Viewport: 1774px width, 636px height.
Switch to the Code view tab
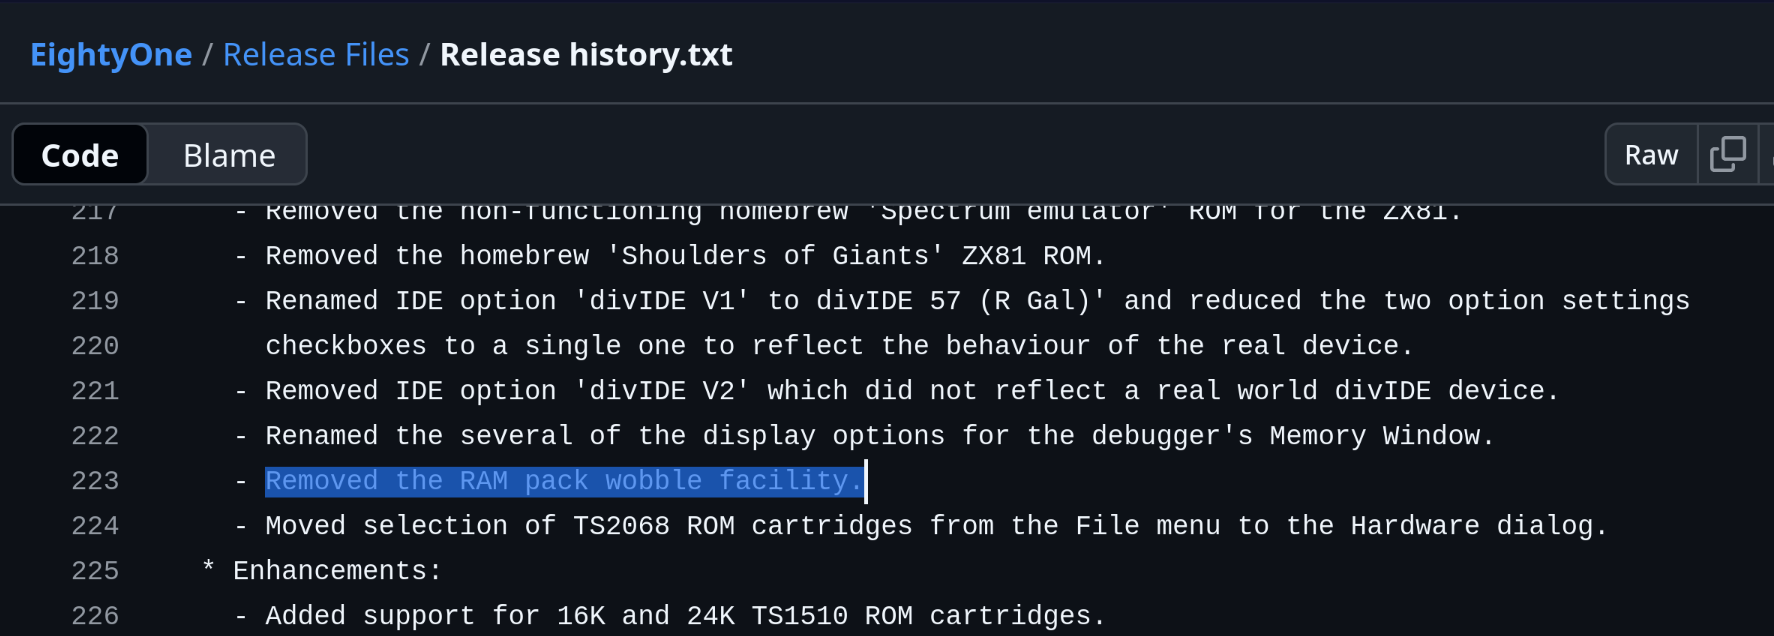coord(80,155)
